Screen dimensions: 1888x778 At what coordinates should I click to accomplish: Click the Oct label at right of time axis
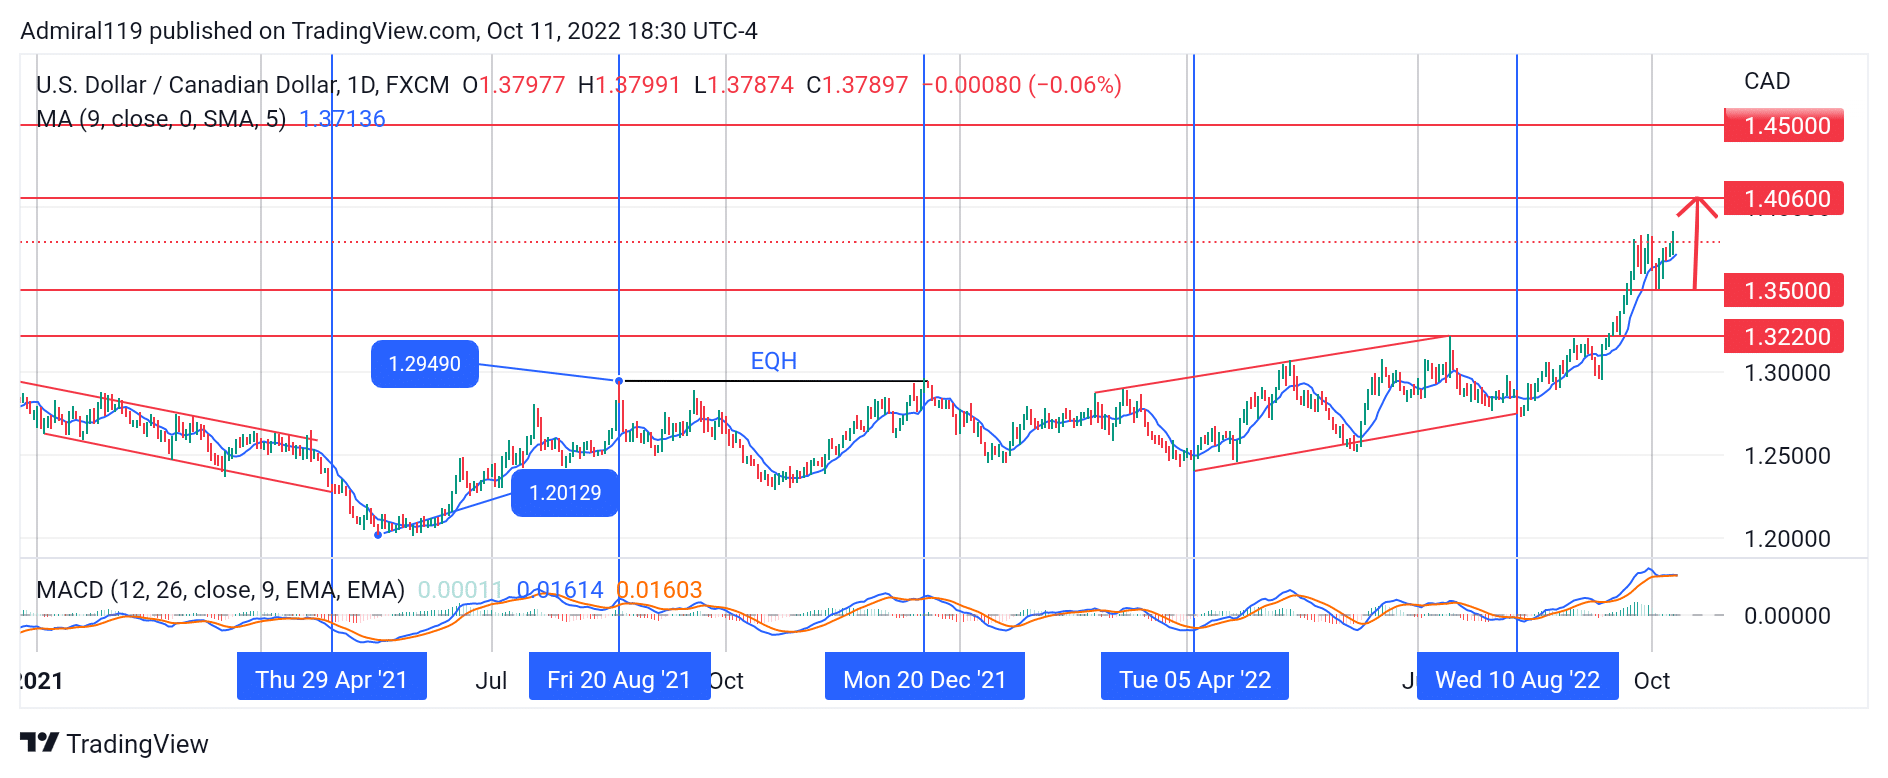click(1652, 681)
